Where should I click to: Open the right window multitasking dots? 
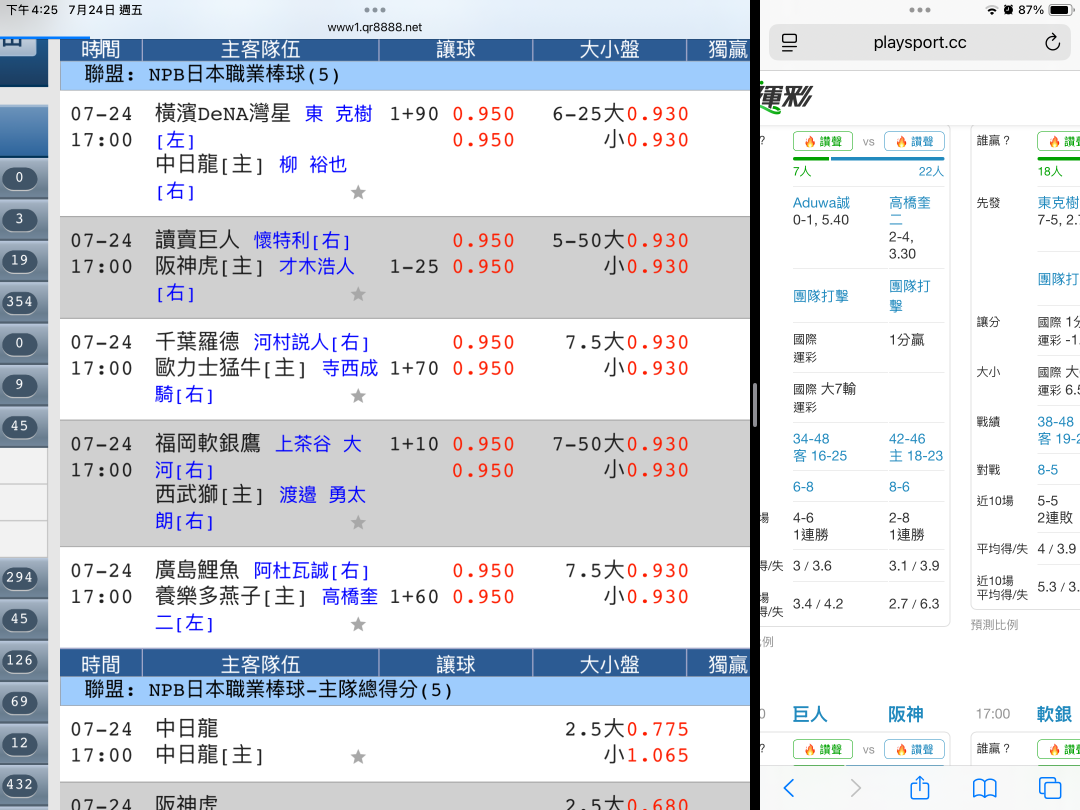coord(920,10)
